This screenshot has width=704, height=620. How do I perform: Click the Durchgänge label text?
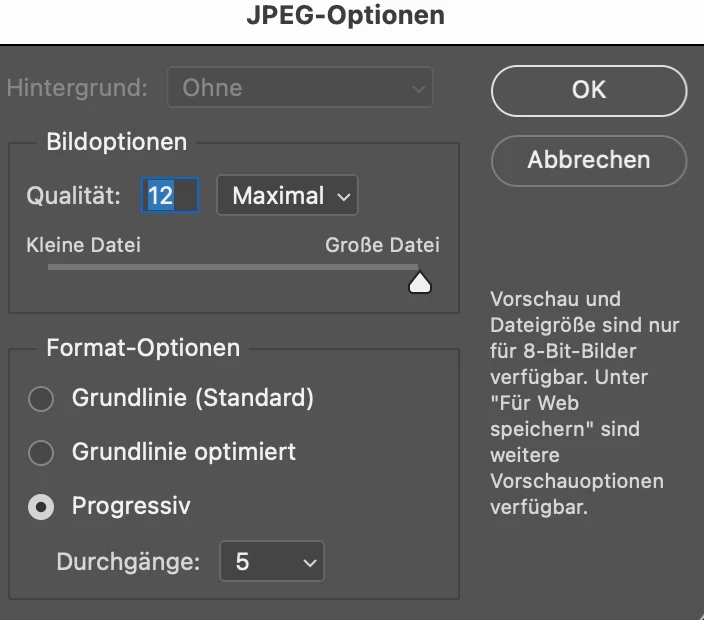coord(128,562)
